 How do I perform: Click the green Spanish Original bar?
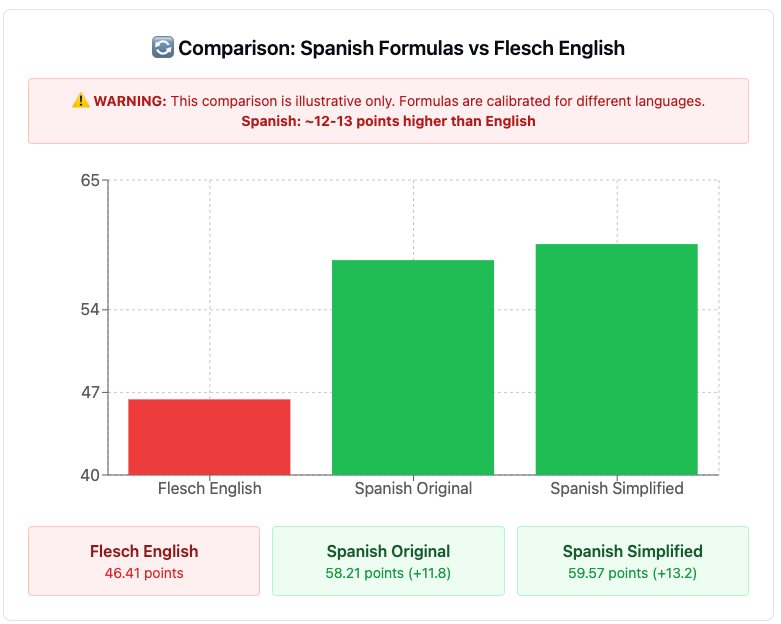[x=413, y=367]
